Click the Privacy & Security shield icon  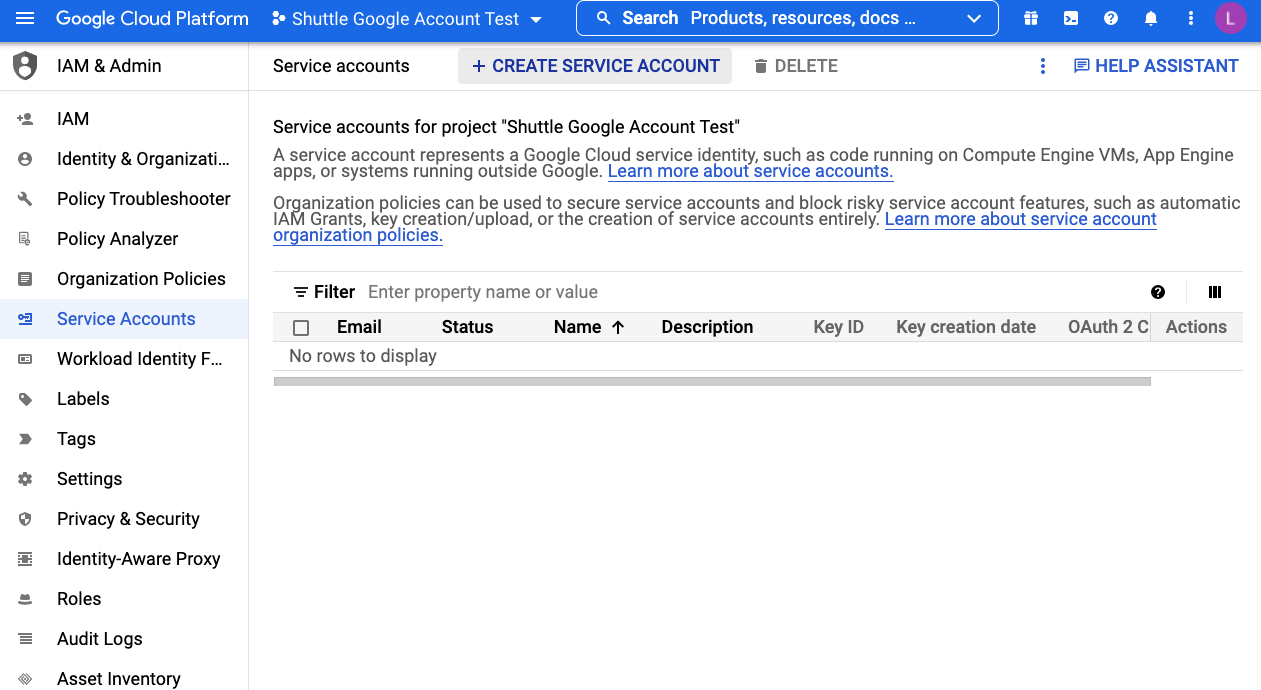(x=25, y=519)
